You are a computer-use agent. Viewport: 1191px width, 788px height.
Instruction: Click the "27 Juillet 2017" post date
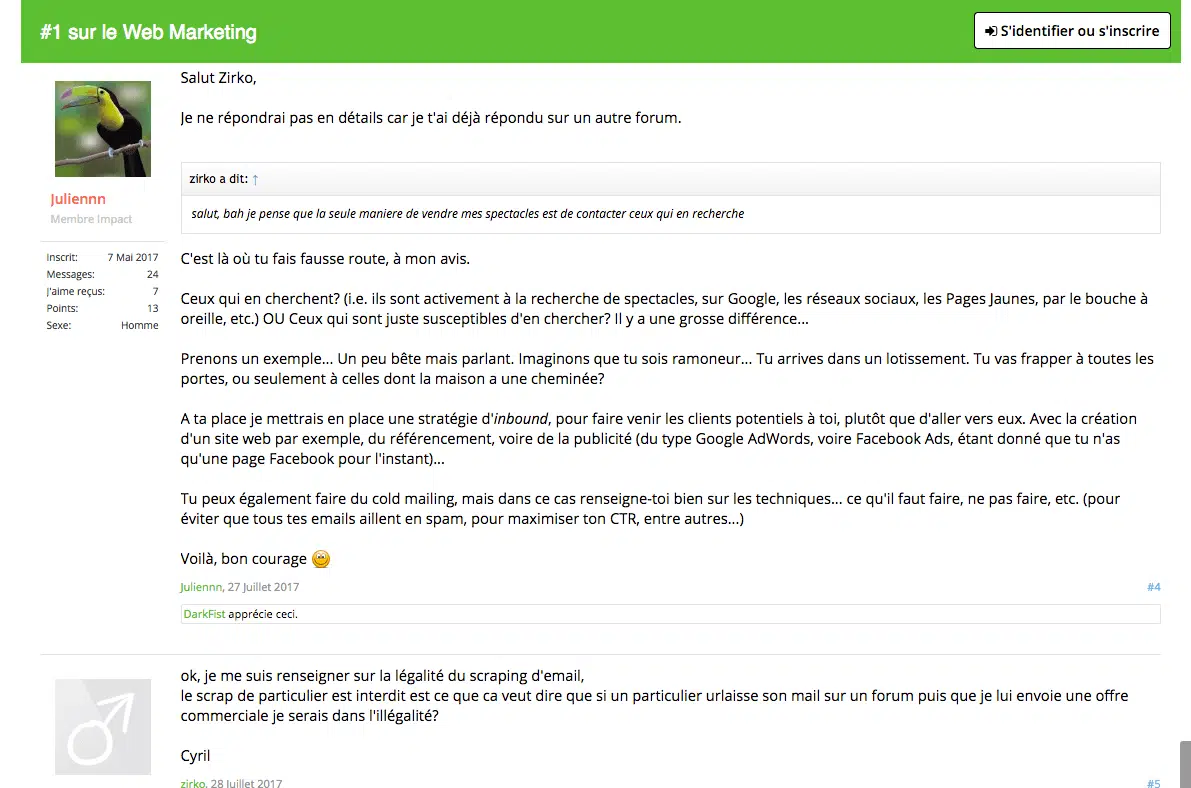pos(264,587)
